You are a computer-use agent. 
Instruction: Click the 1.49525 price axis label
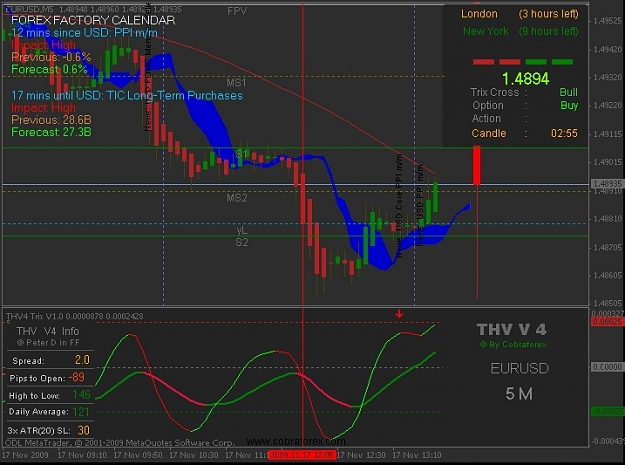(x=607, y=21)
